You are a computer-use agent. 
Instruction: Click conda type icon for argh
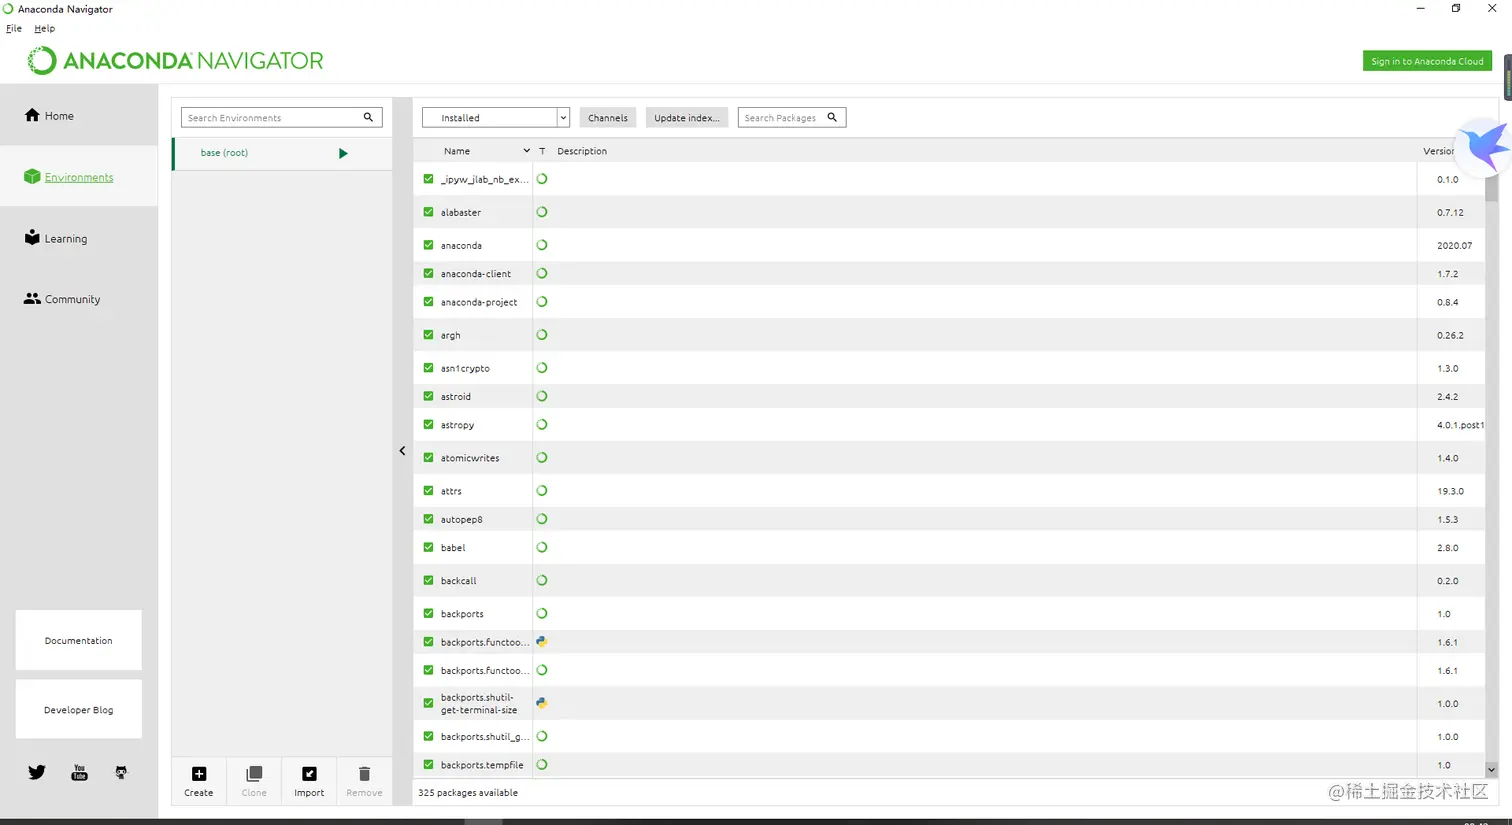tap(542, 335)
